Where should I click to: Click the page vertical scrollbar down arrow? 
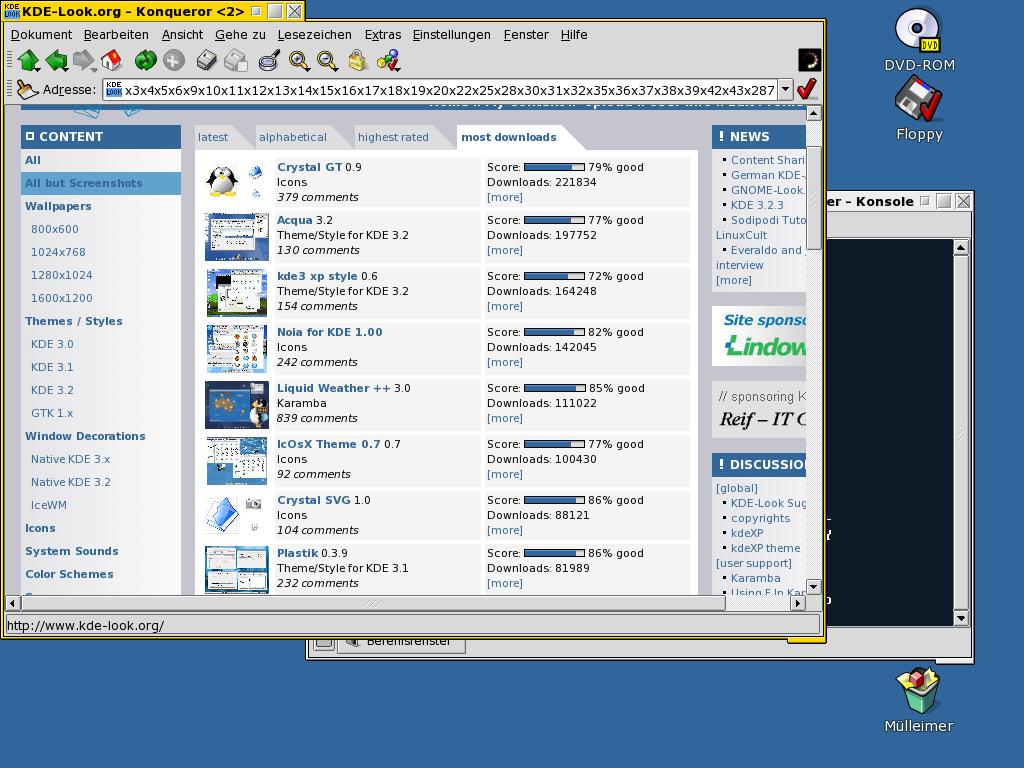814,587
